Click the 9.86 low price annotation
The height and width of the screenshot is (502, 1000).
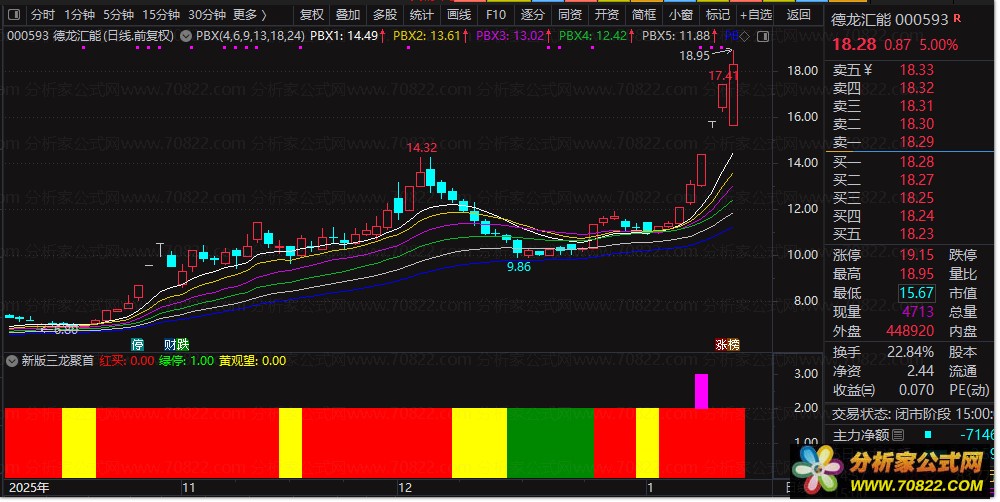[x=518, y=267]
